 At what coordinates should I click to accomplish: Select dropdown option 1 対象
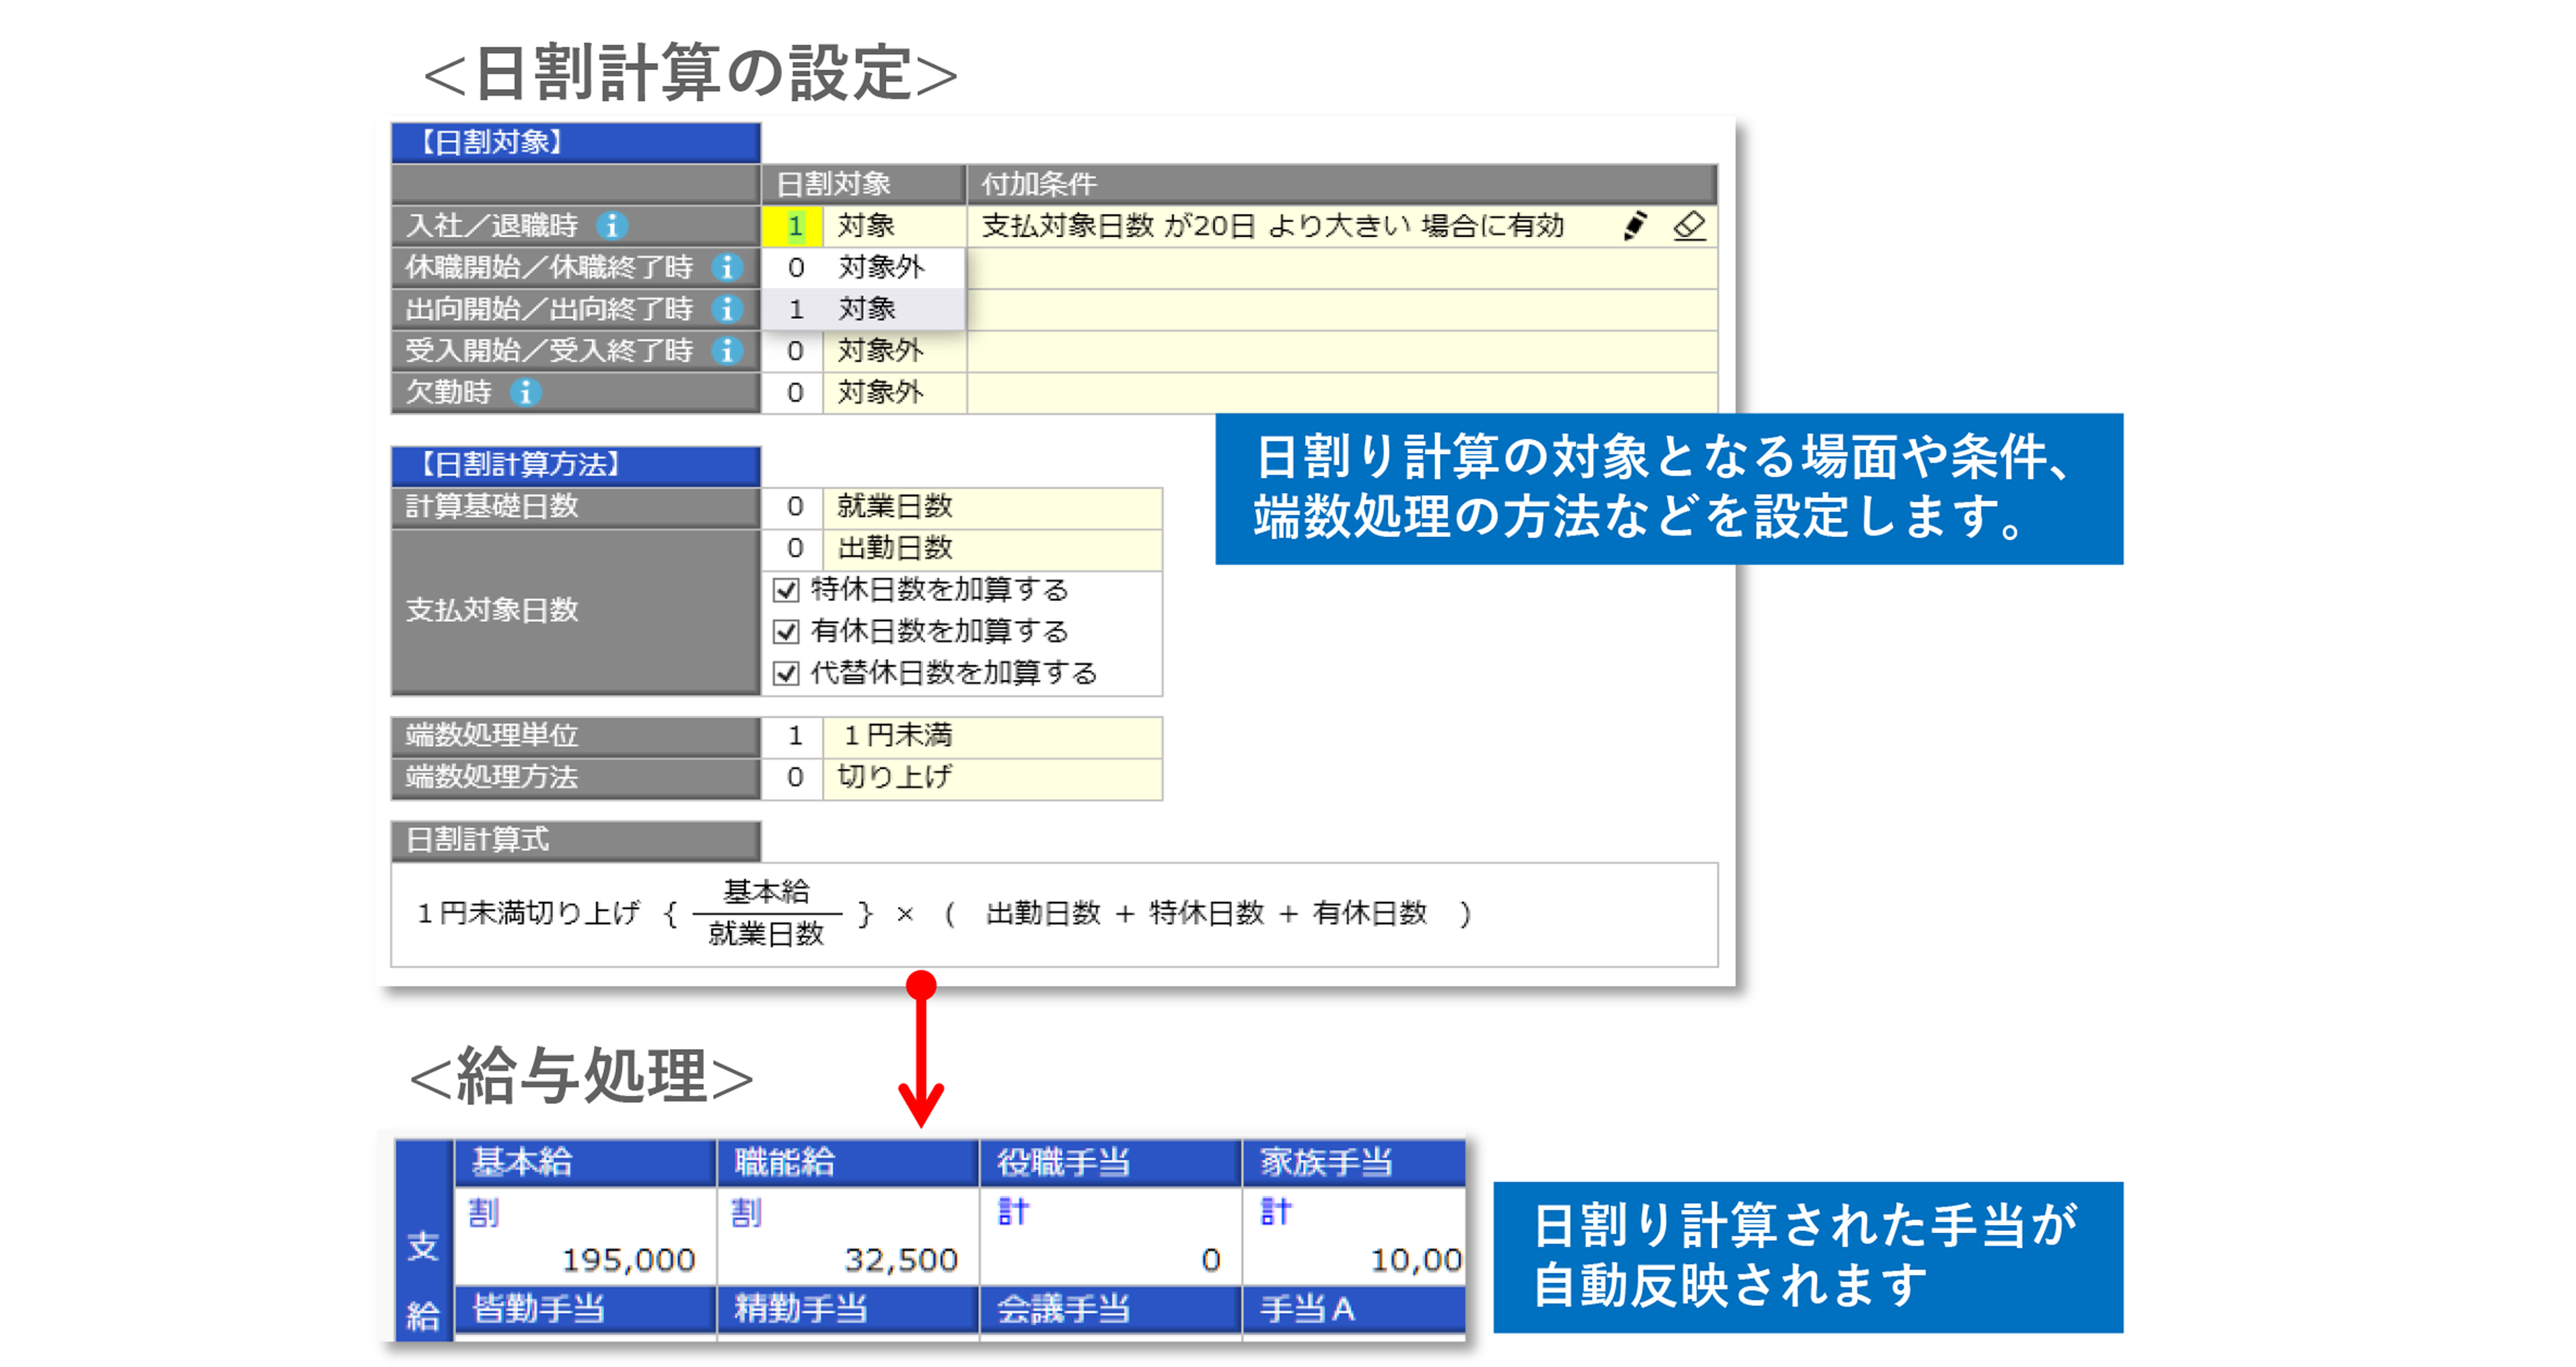863,309
